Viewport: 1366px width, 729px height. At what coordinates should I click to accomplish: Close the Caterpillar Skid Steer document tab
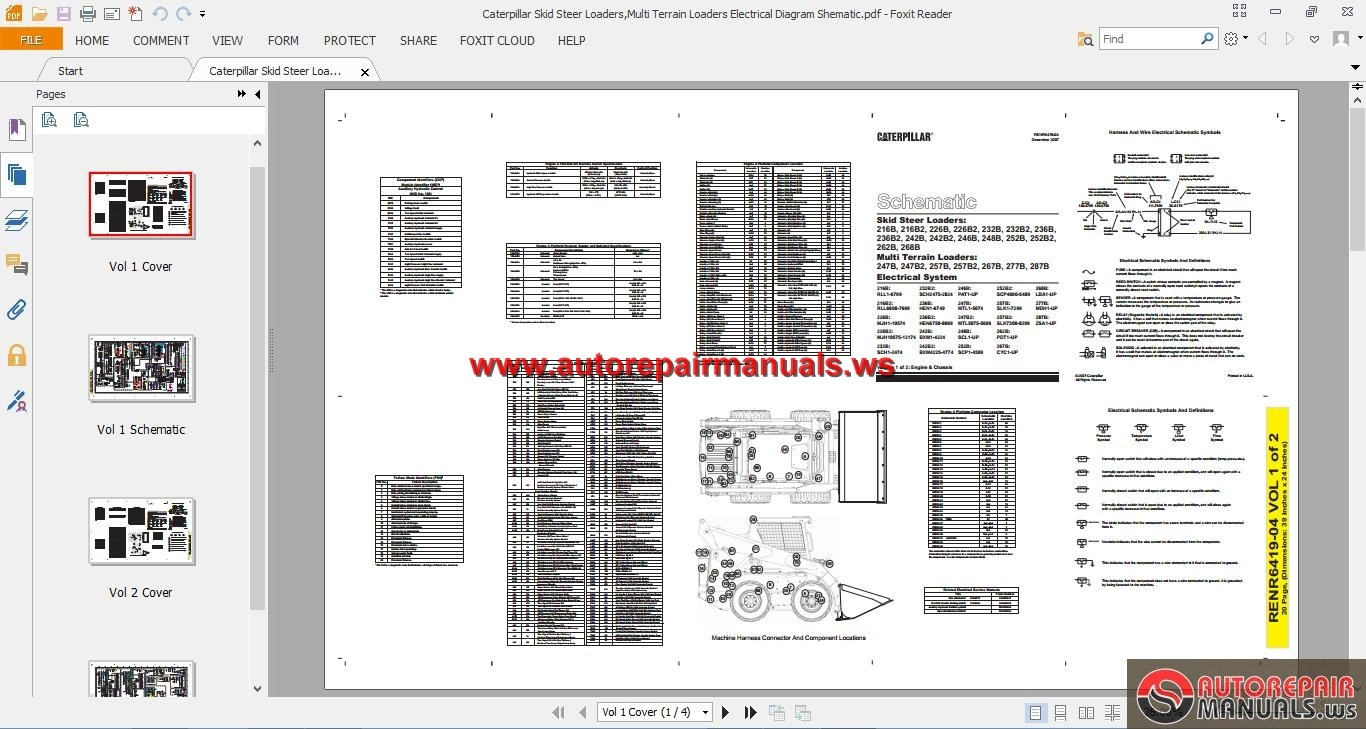(x=365, y=72)
